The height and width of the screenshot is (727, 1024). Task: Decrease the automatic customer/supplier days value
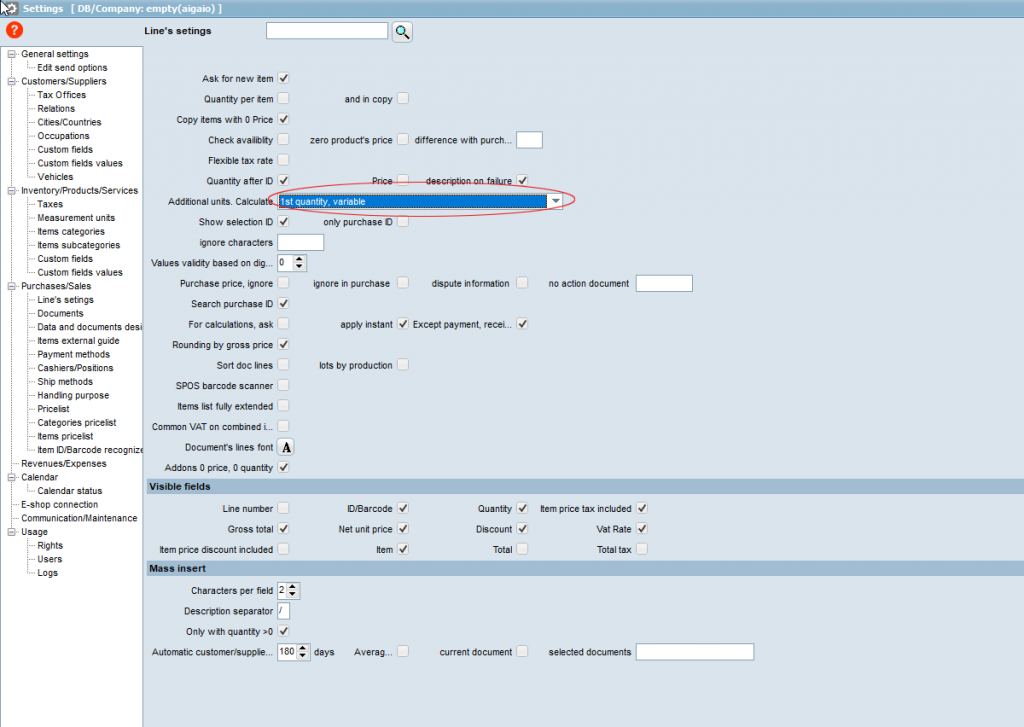[x=304, y=656]
